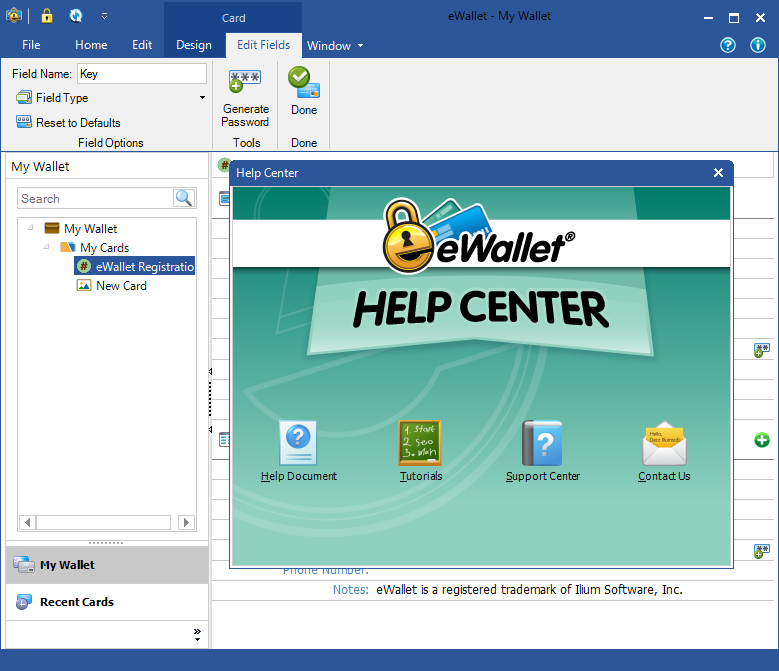The image size is (779, 671).
Task: Select My Wallet in the tree
Action: pyautogui.click(x=90, y=228)
